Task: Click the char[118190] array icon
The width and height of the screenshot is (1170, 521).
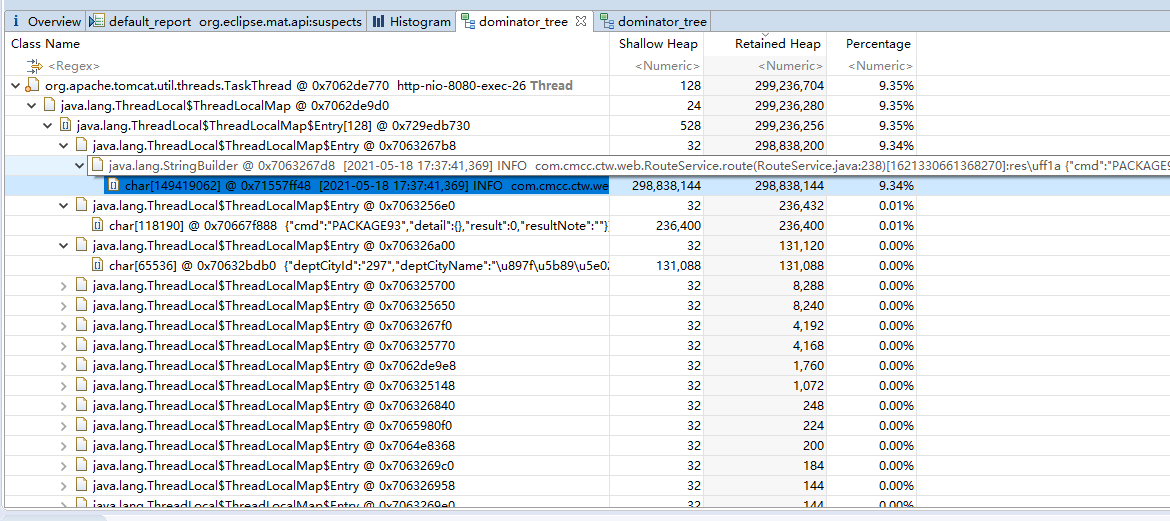Action: point(98,225)
